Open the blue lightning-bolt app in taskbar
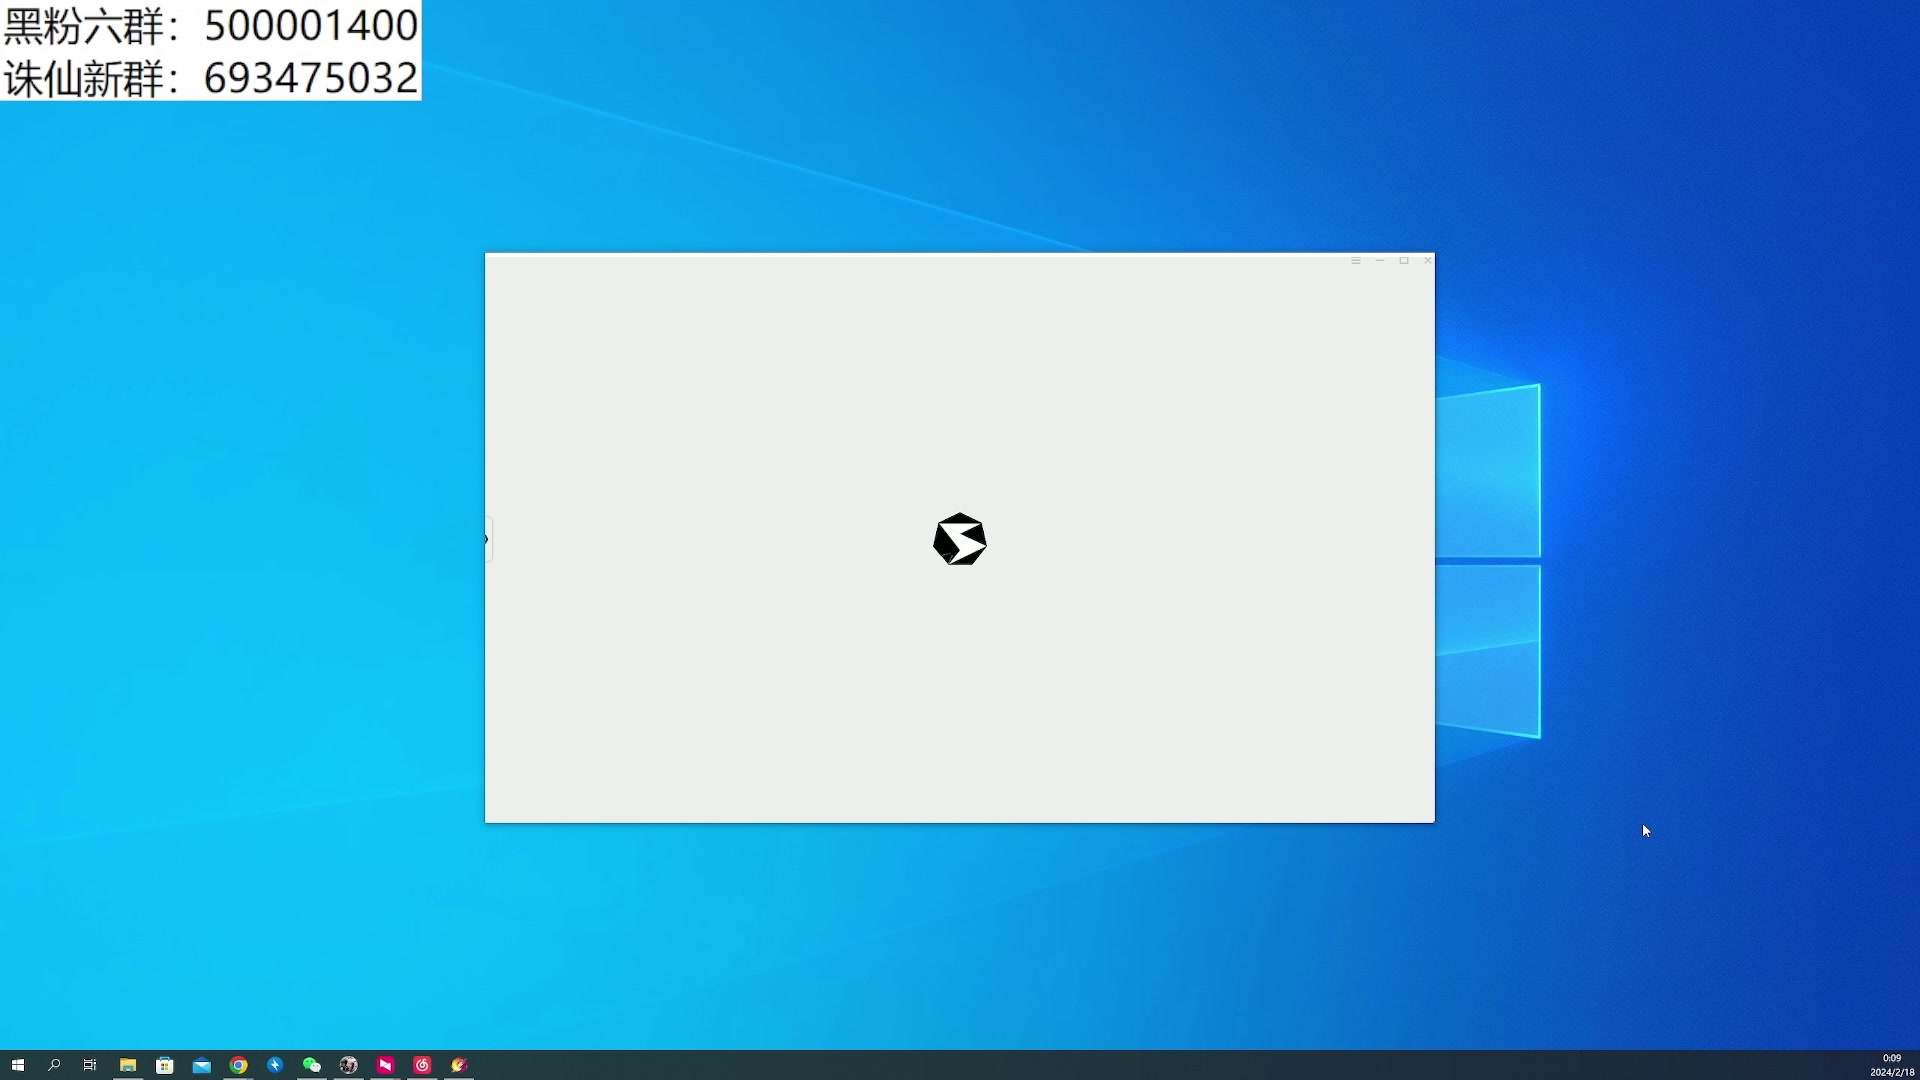Image resolution: width=1920 pixels, height=1080 pixels. (x=275, y=1065)
